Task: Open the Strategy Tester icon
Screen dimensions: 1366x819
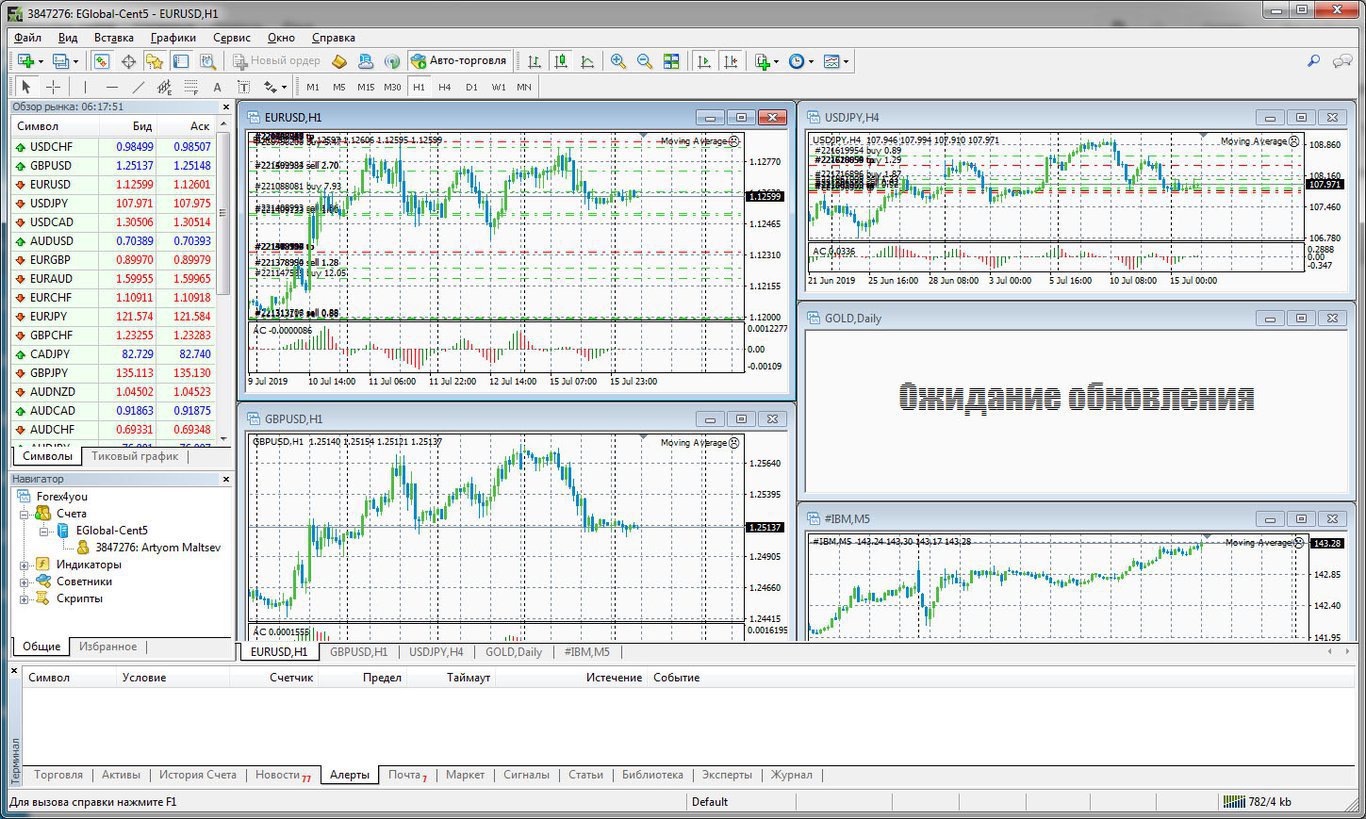Action: (x=208, y=61)
